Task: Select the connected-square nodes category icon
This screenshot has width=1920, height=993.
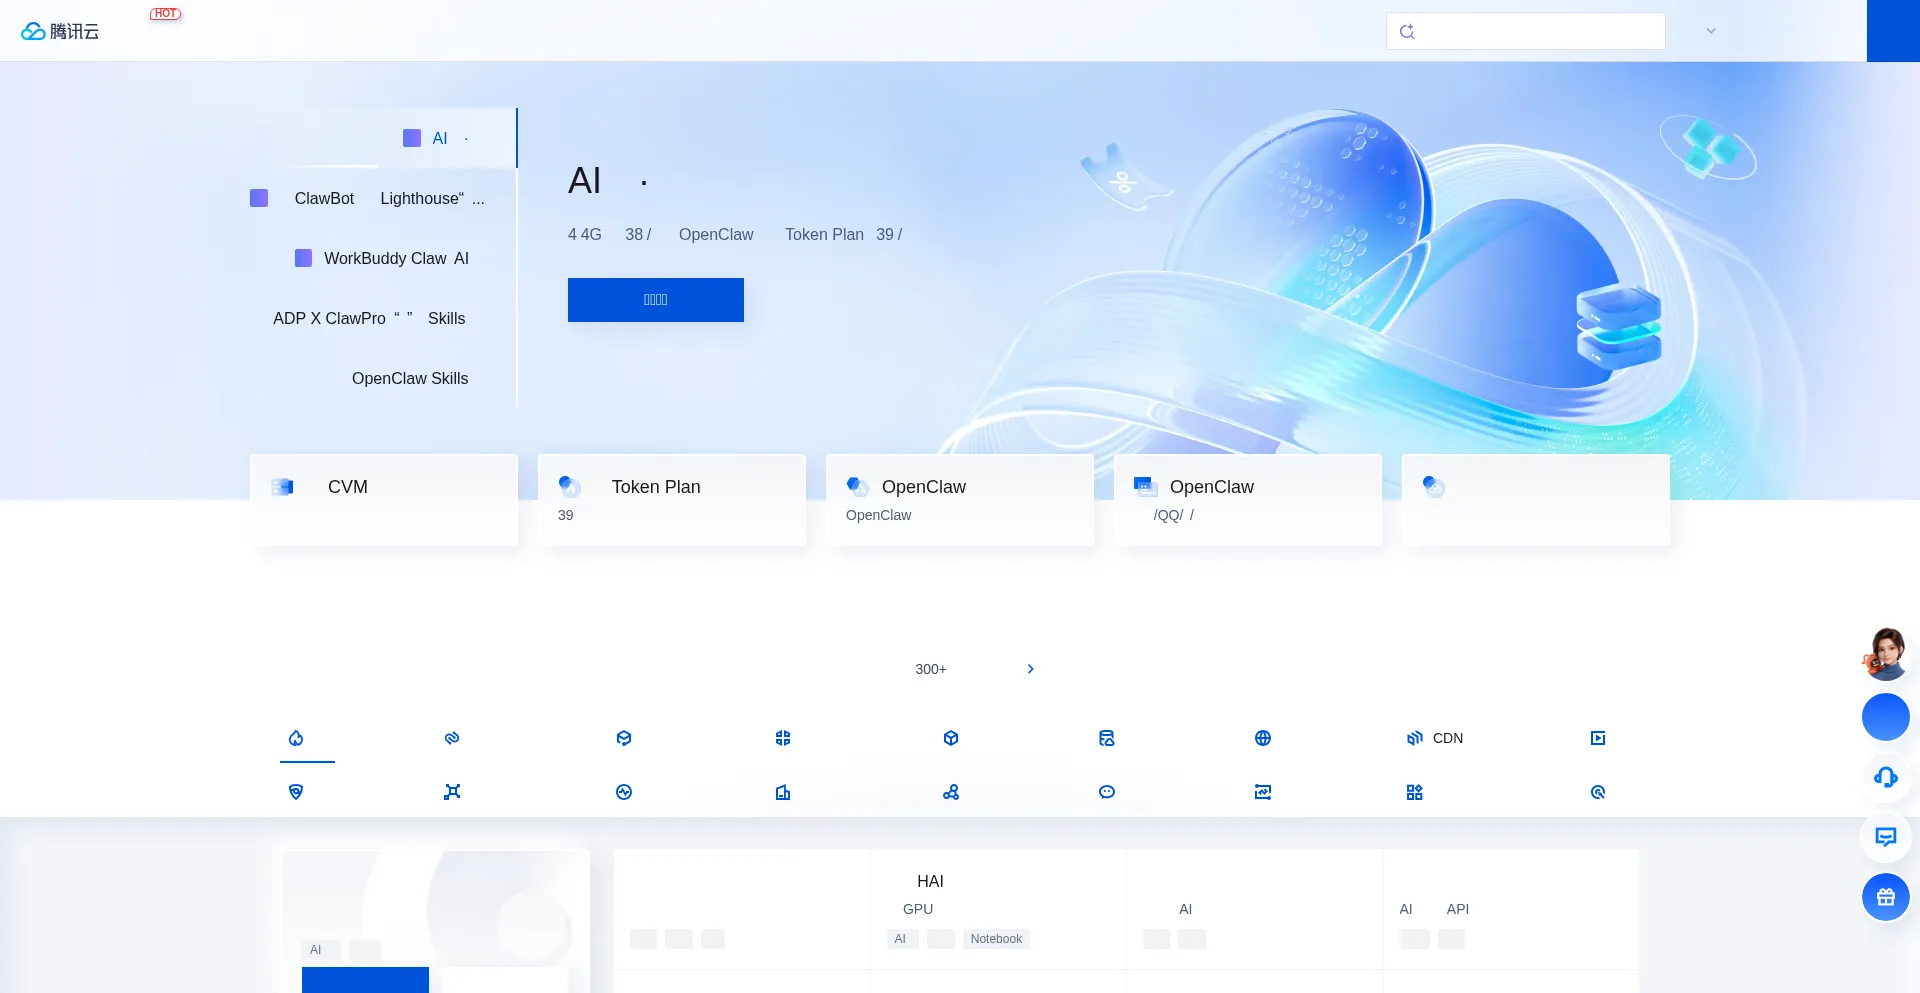Action: (452, 792)
